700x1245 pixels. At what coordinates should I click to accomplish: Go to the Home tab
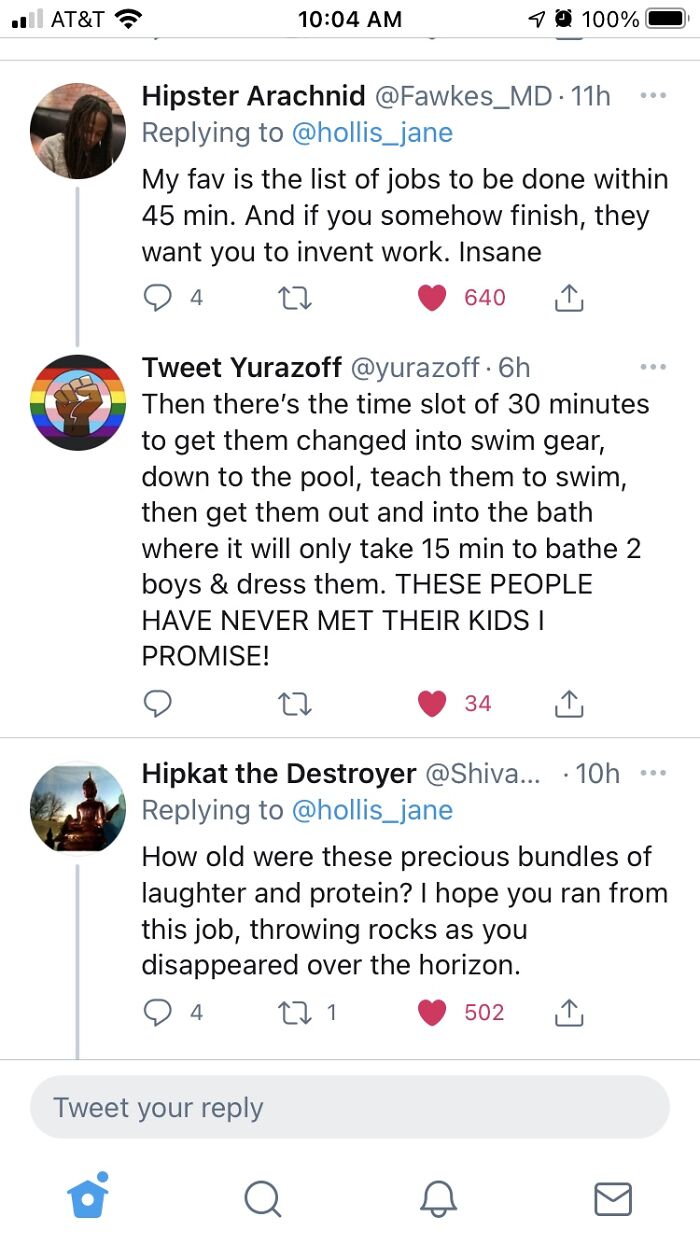point(87,1197)
